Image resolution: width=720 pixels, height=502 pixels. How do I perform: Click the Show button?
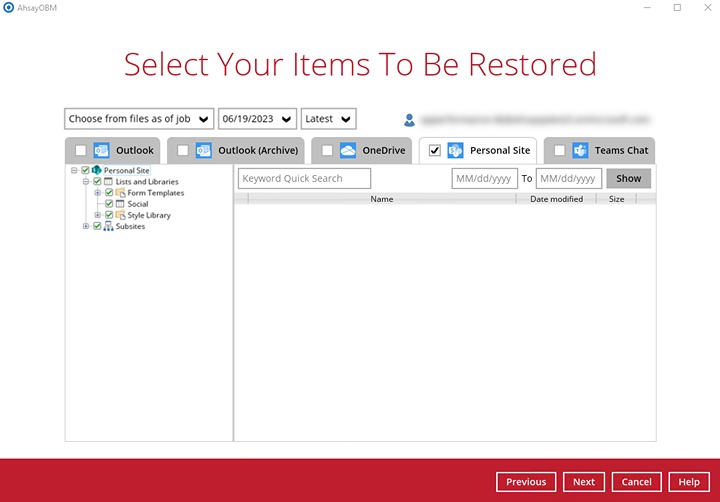628,179
